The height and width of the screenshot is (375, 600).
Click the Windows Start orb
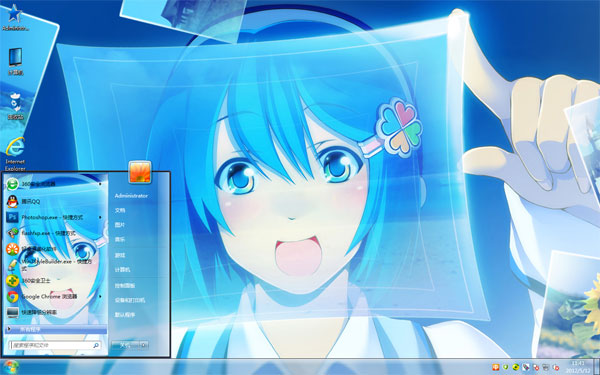[x=10, y=367]
